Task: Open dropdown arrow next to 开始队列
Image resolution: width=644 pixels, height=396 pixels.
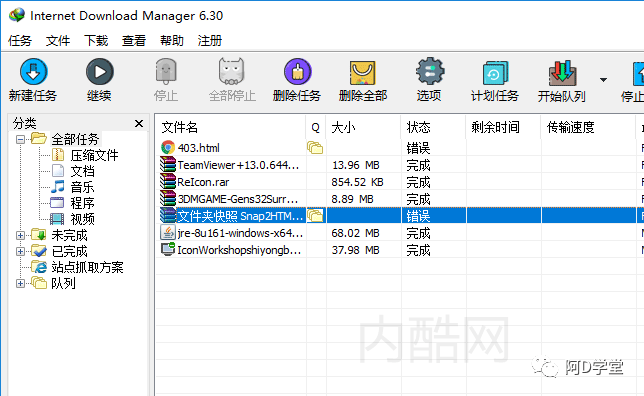Action: pyautogui.click(x=603, y=80)
